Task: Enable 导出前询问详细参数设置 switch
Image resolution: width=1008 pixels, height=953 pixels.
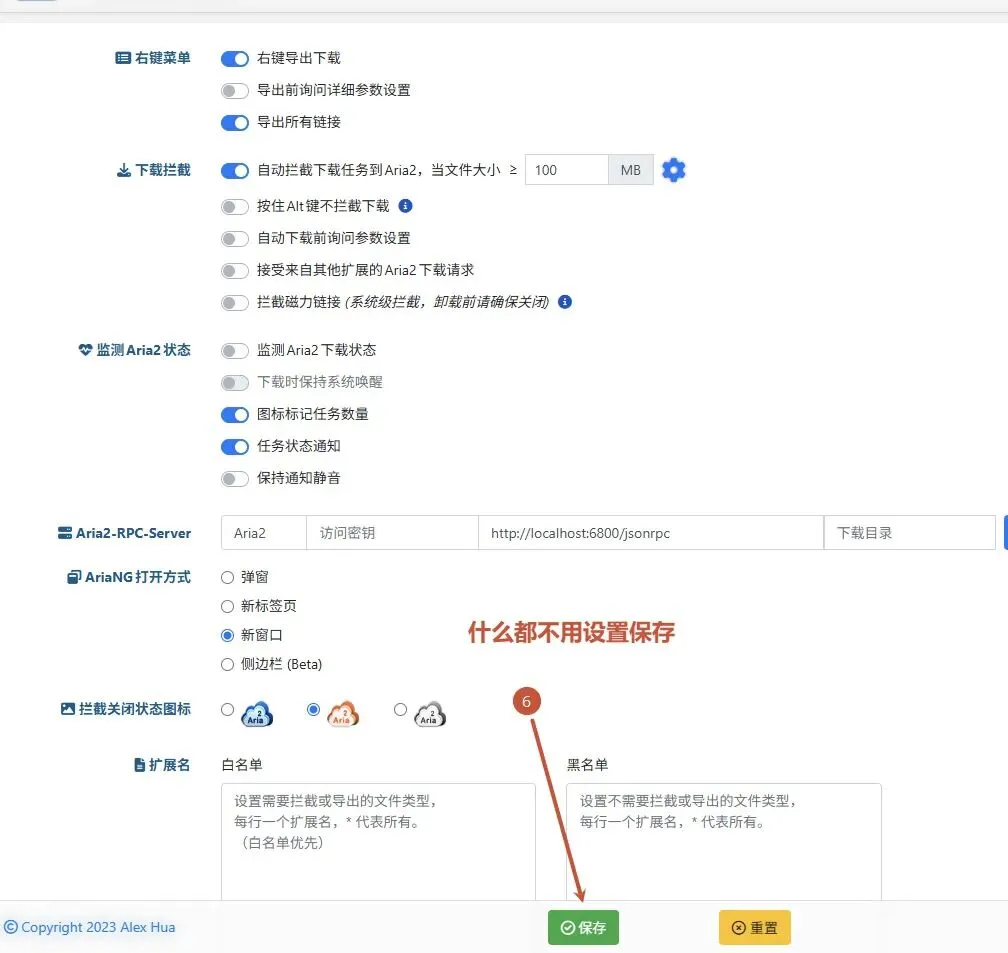Action: pyautogui.click(x=235, y=91)
